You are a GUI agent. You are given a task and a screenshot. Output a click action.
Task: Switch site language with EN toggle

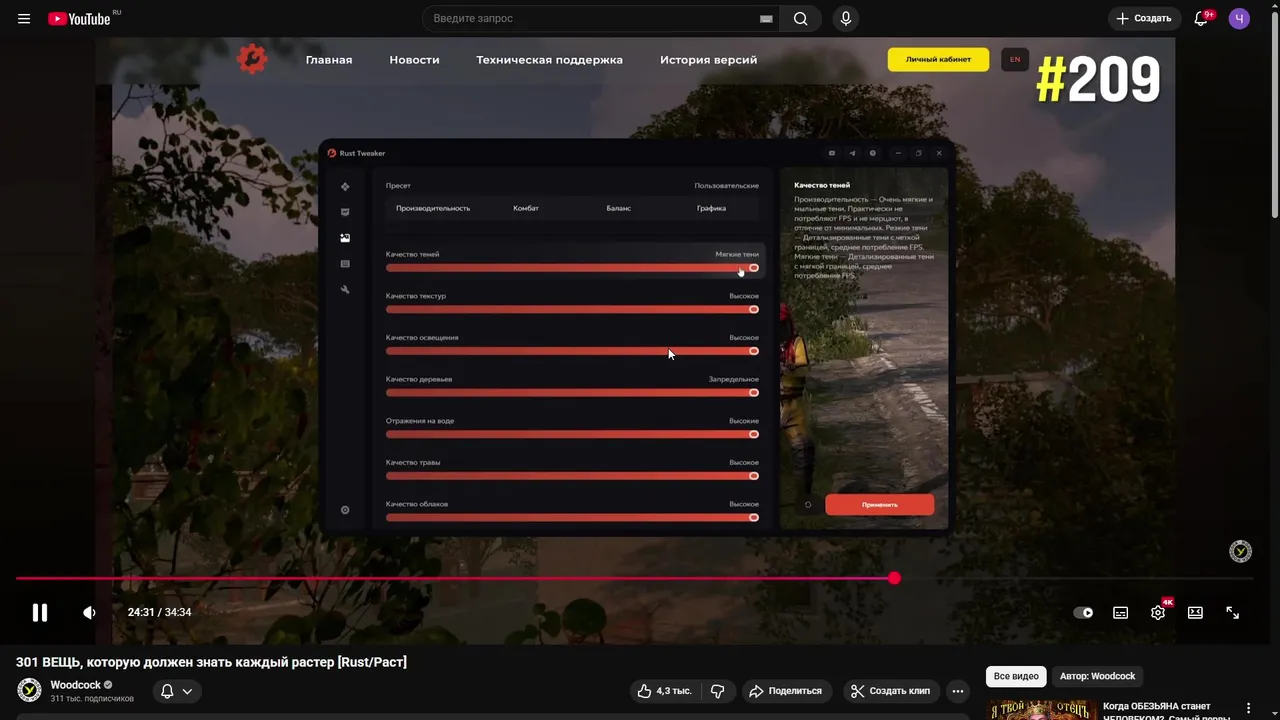tap(1015, 59)
